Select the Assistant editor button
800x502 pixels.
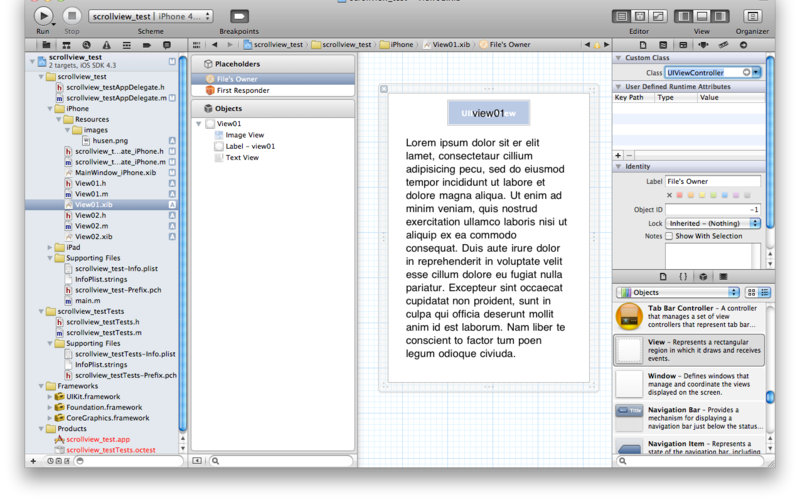click(640, 16)
